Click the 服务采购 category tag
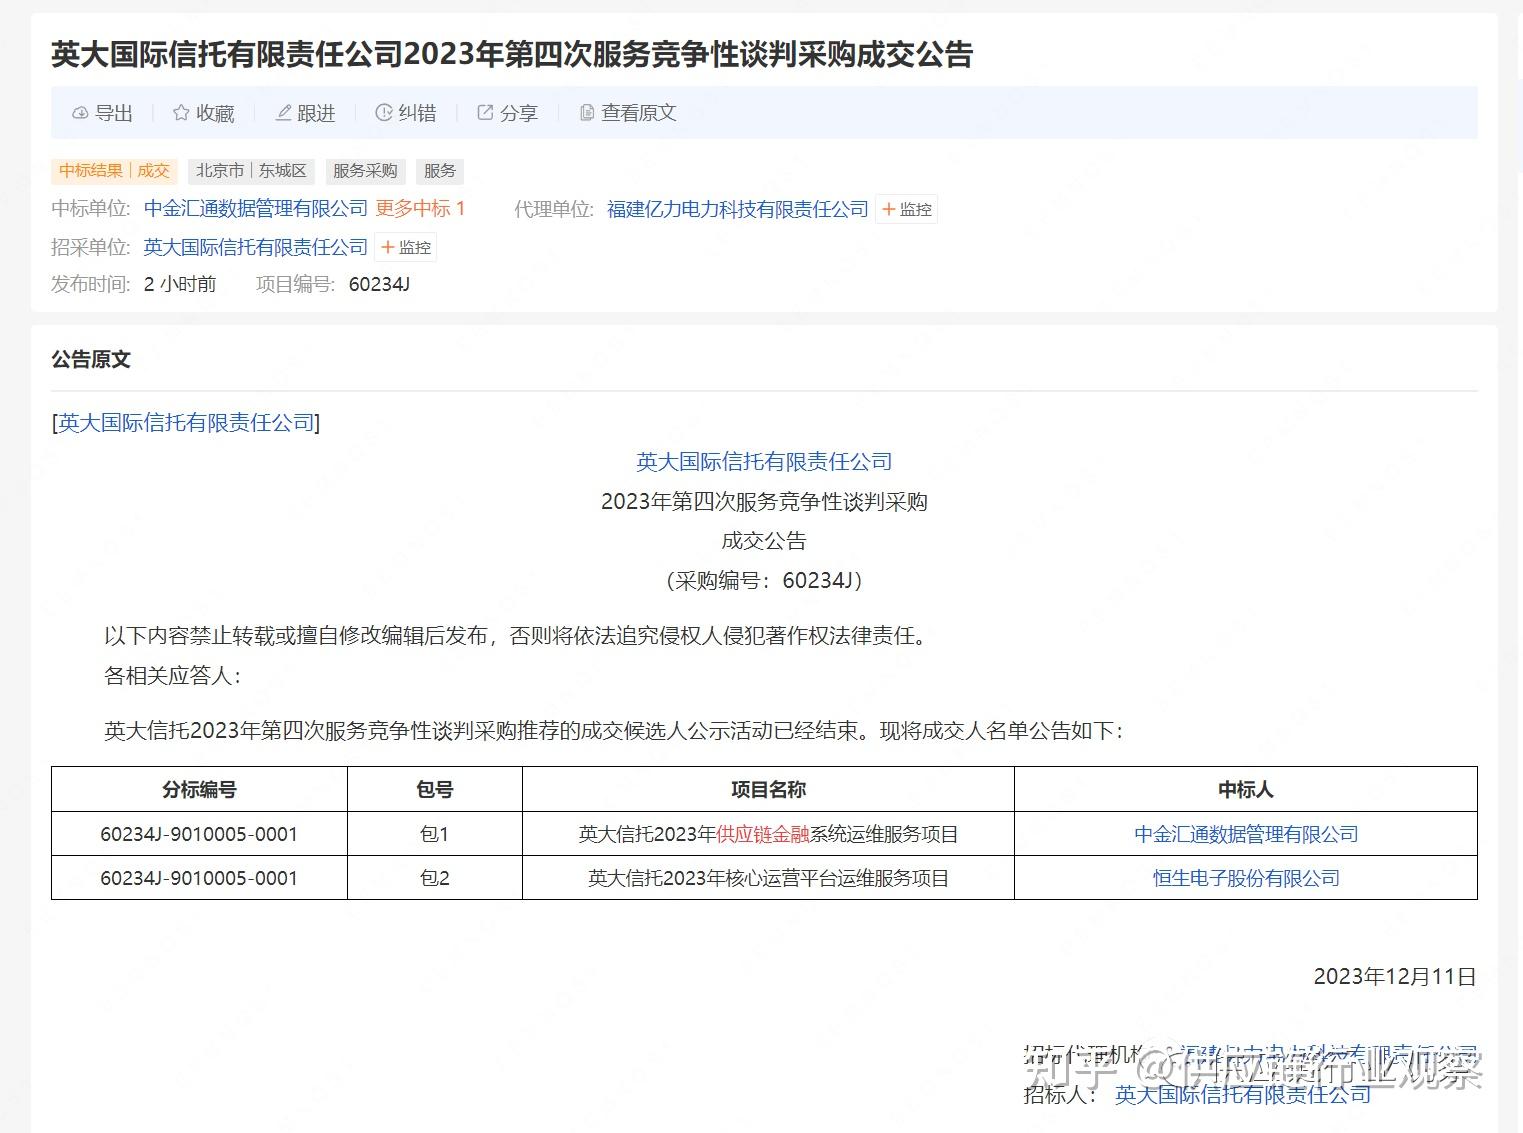The width and height of the screenshot is (1523, 1133). tap(365, 171)
